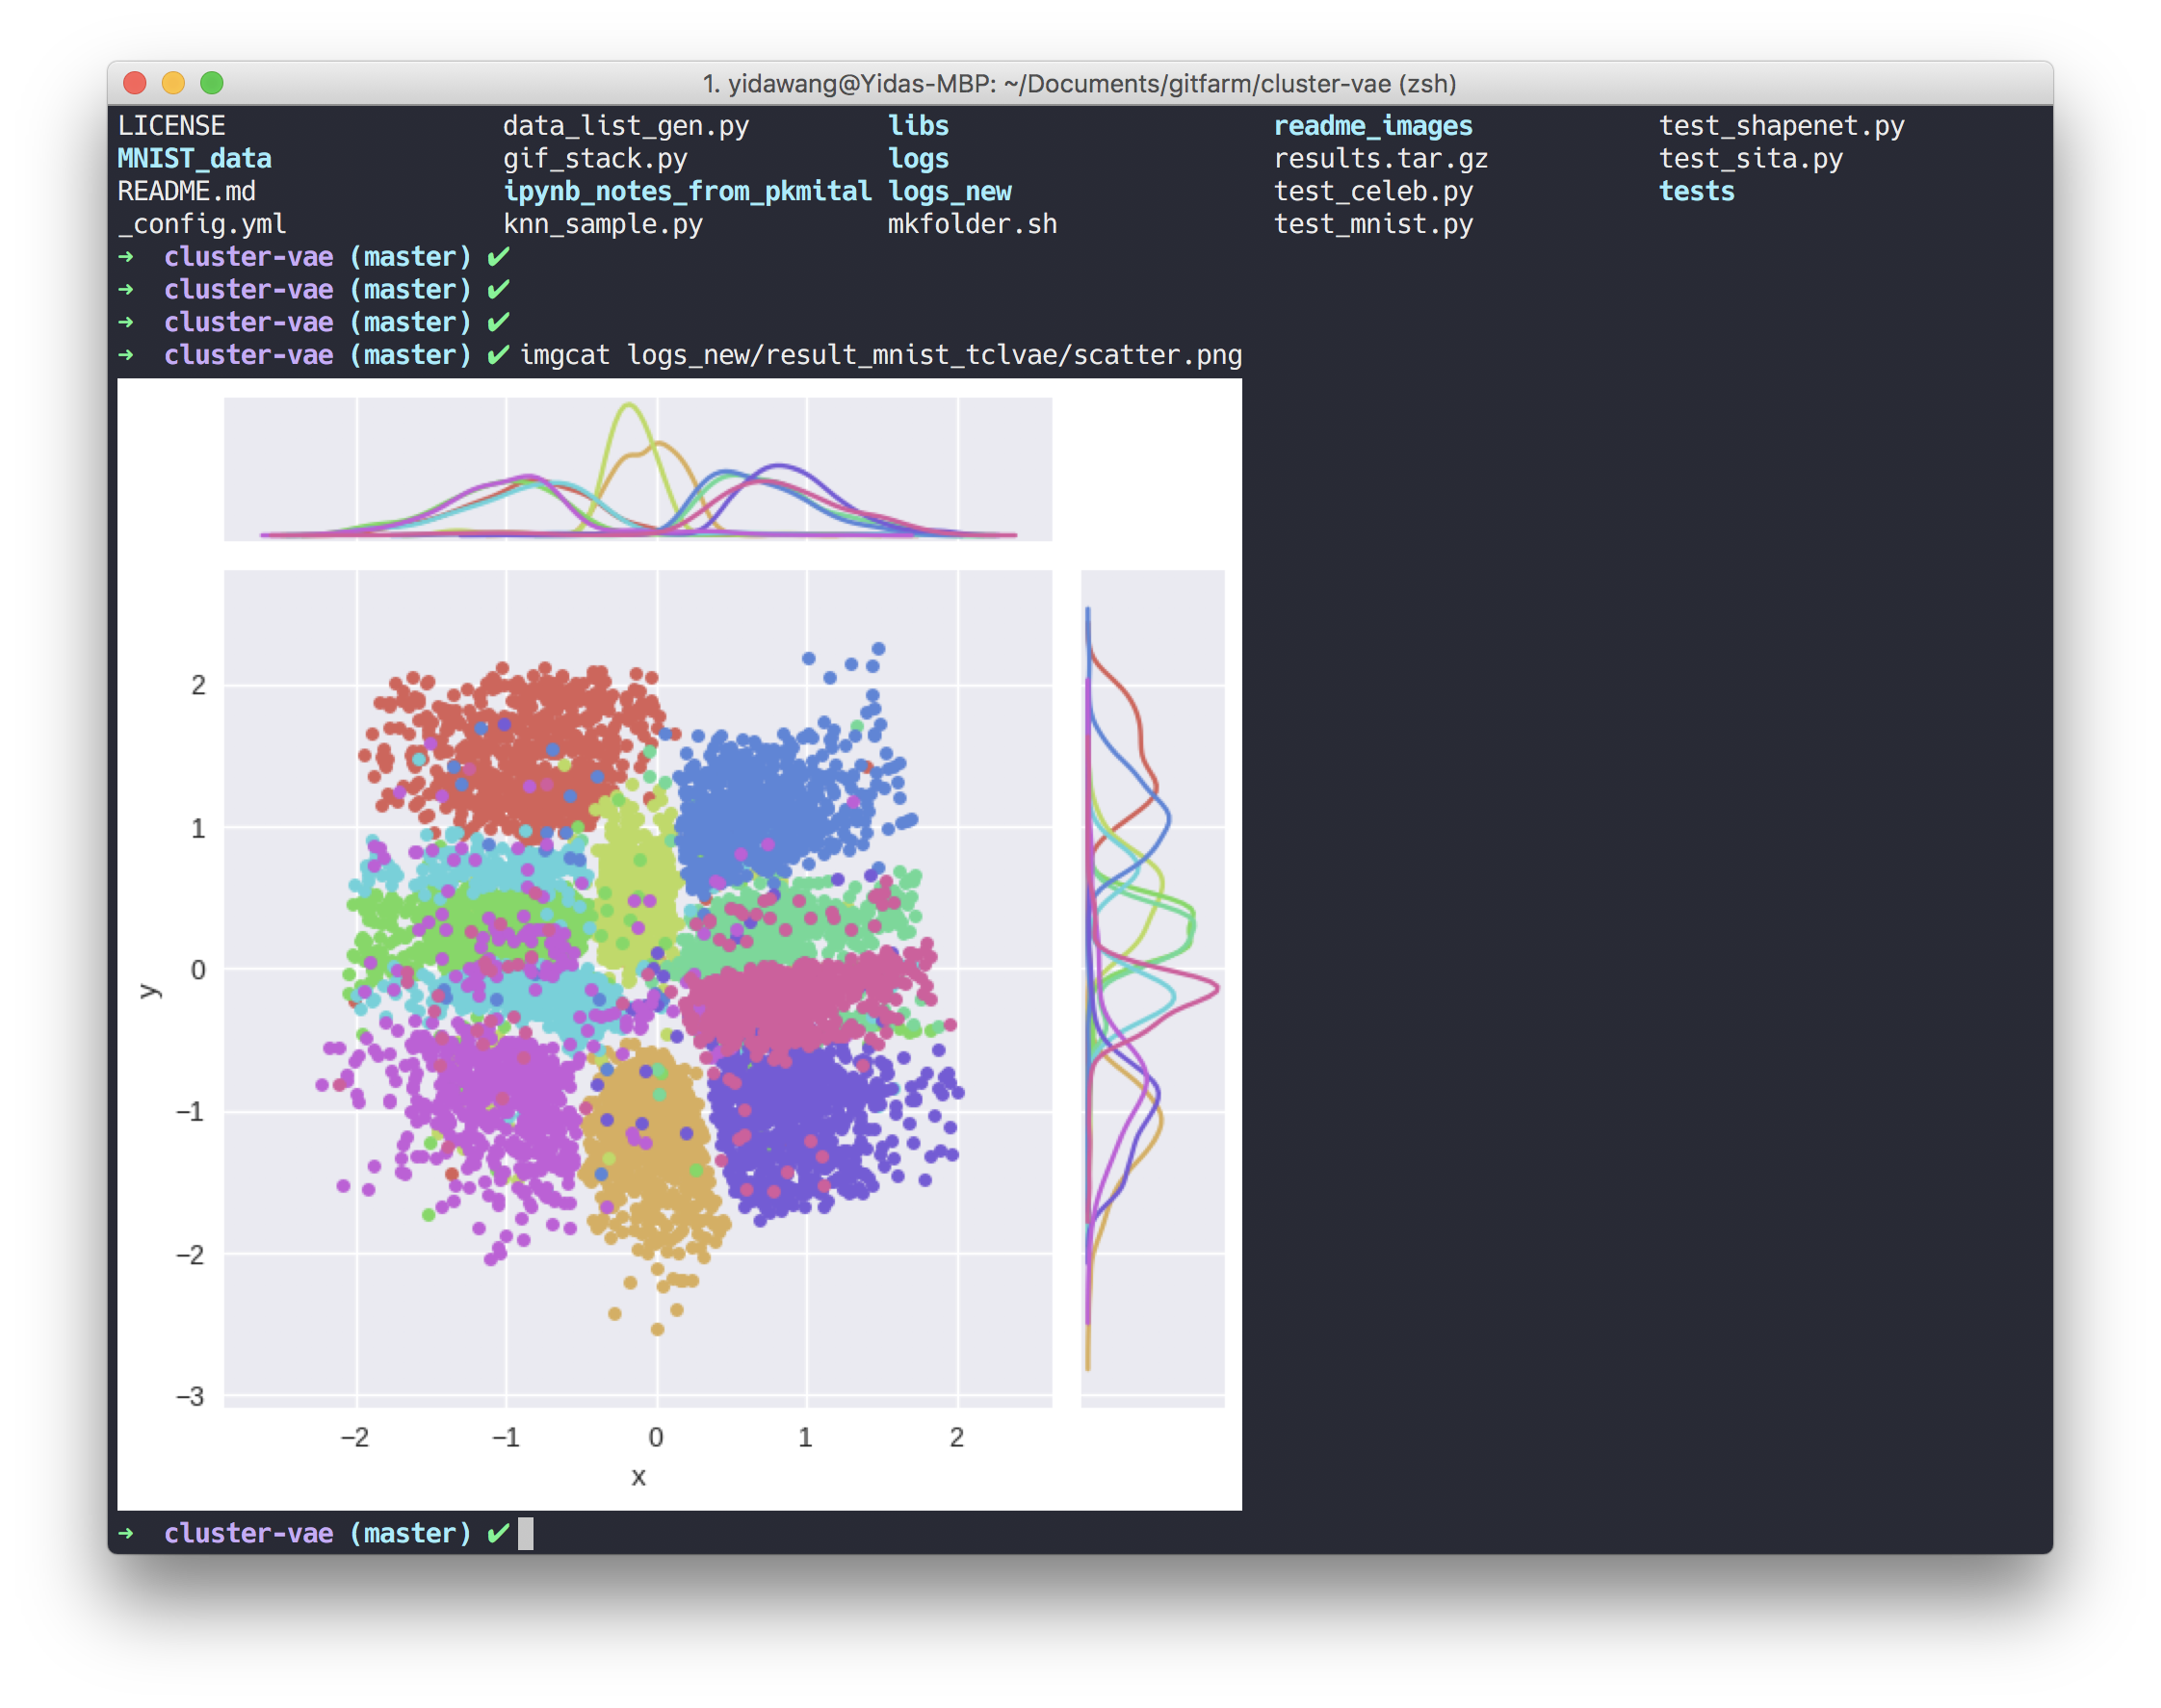Click the top density curve plot

click(637, 469)
